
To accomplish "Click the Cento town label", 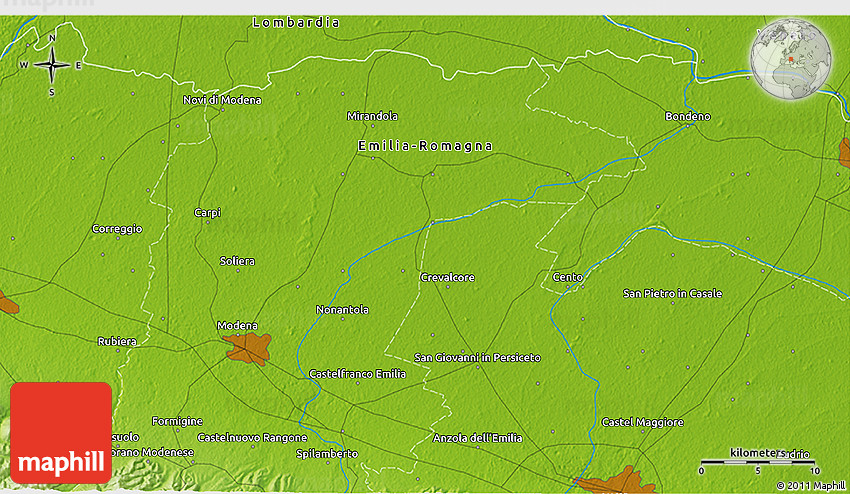I will (x=567, y=277).
